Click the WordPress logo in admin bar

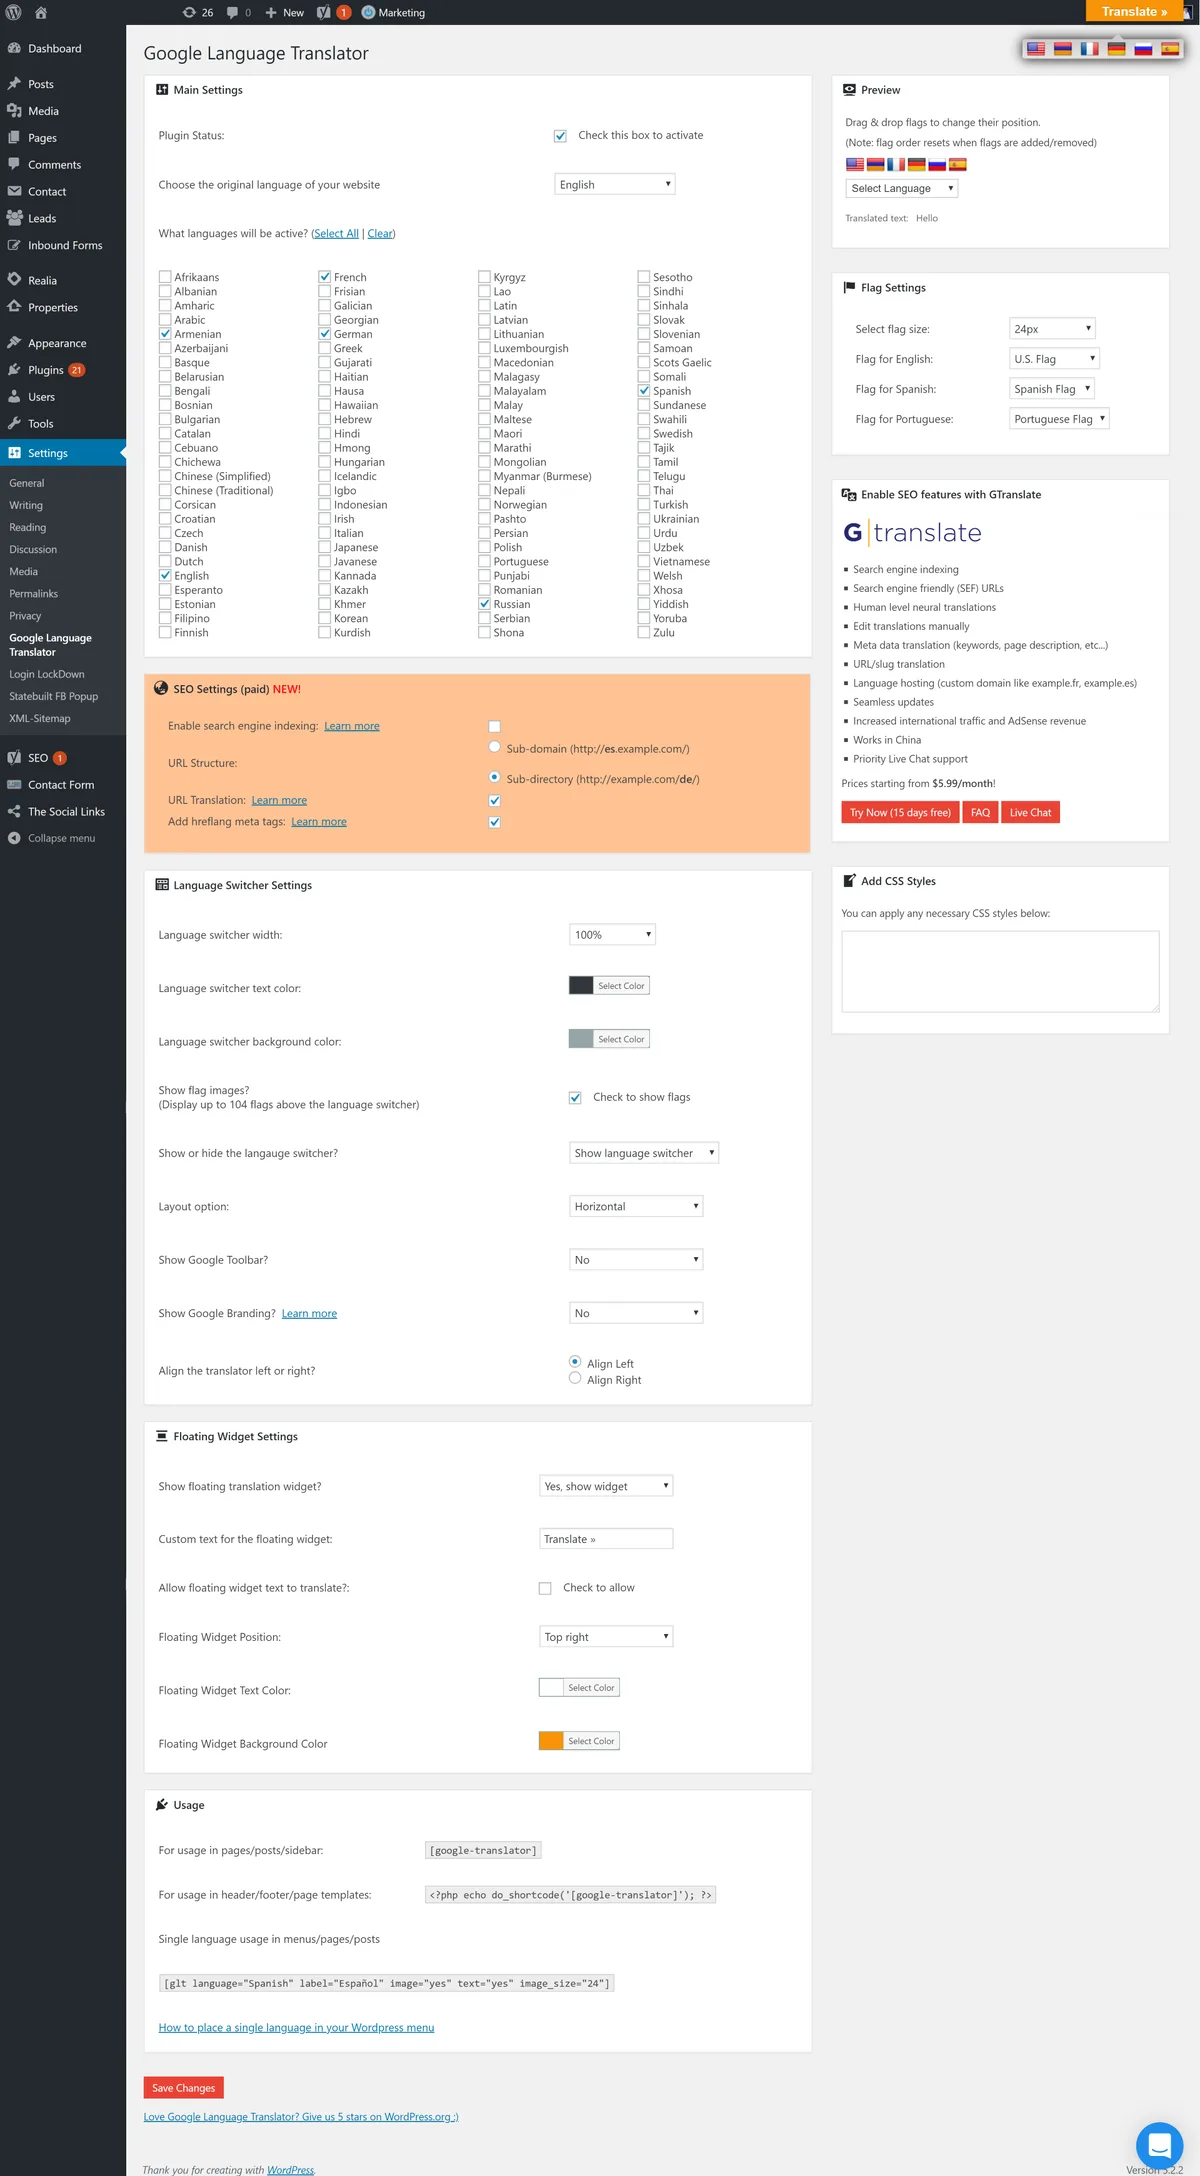point(14,12)
